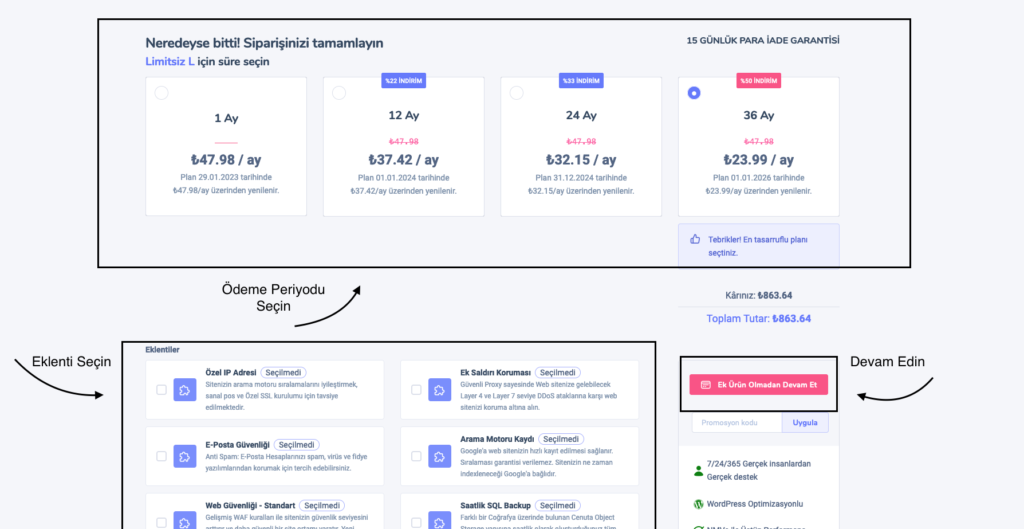Image resolution: width=1024 pixels, height=529 pixels.
Task: Tick the Web Güvenliği - Standart checkbox
Action: (161, 522)
